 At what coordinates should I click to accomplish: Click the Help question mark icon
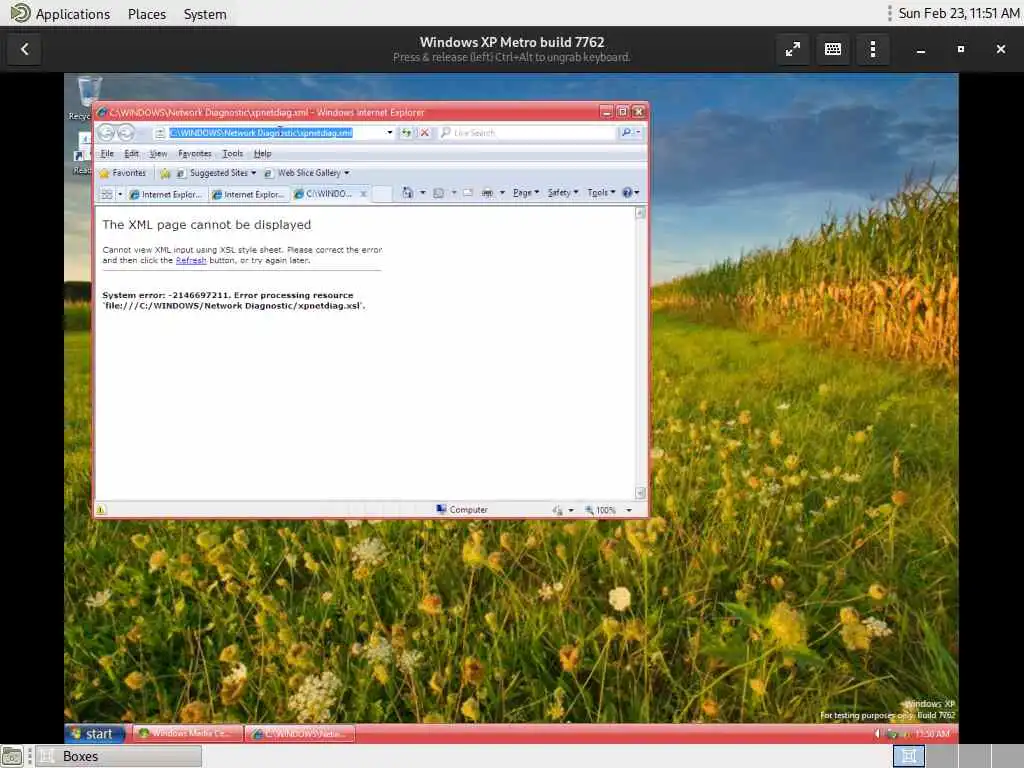tap(627, 193)
